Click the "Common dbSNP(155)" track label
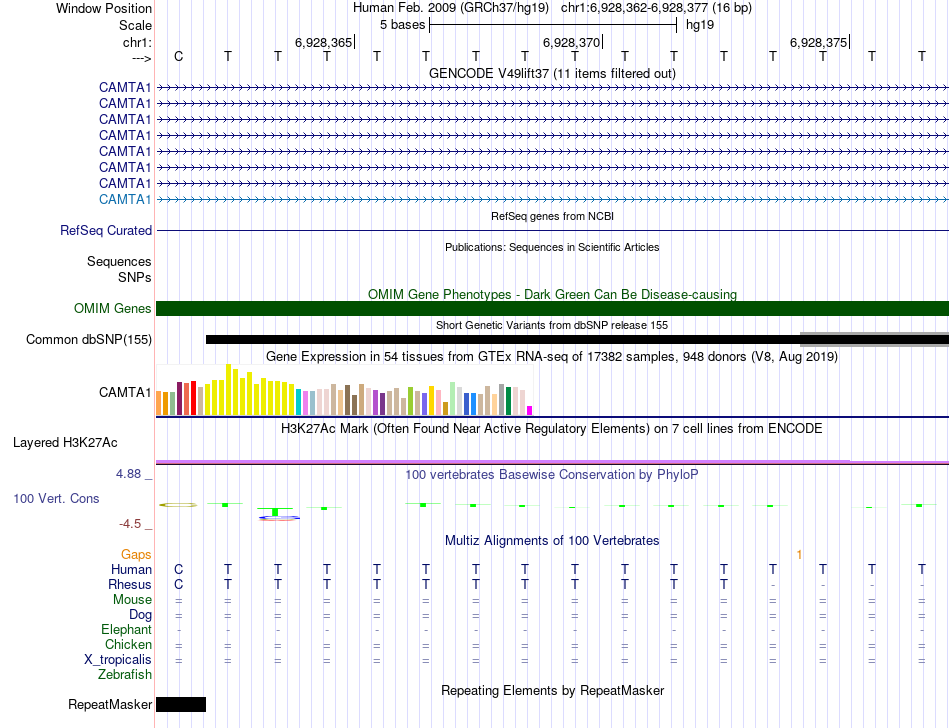Viewport: 950px width, 728px height. click(x=89, y=339)
